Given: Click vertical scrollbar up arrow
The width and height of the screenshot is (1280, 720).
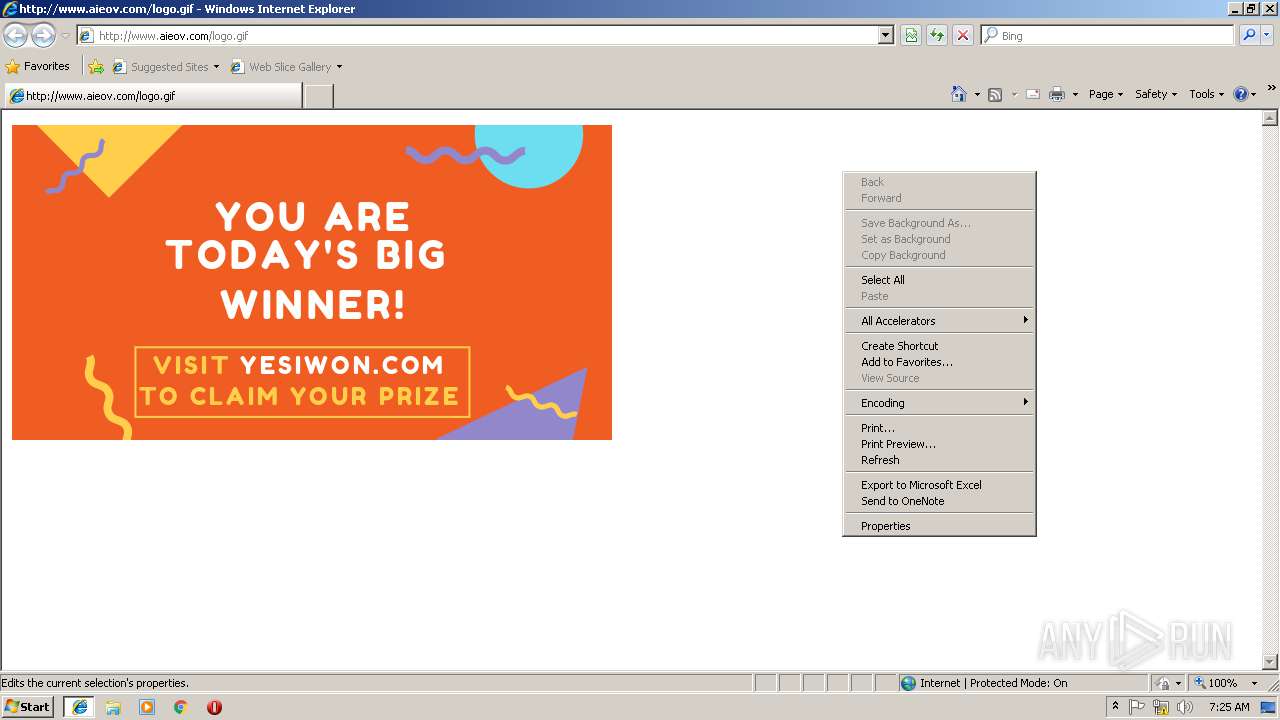Looking at the screenshot, I should (1270, 118).
